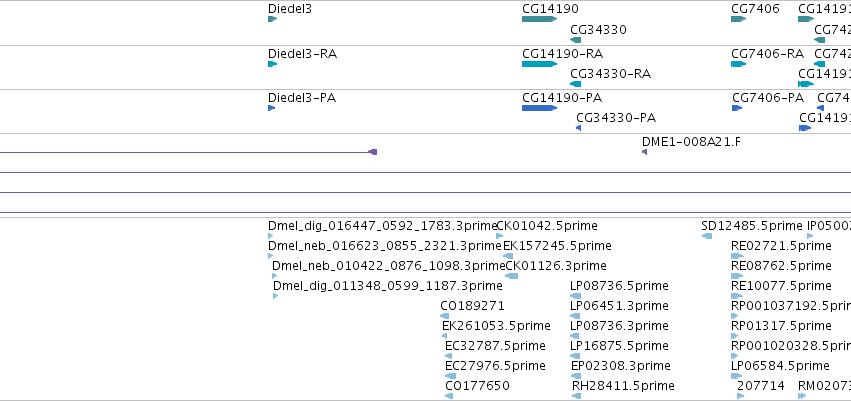Select Dmel_neb_010422_0876_1098.3prime EST label
Image resolution: width=851 pixels, height=401 pixels.
click(x=389, y=266)
